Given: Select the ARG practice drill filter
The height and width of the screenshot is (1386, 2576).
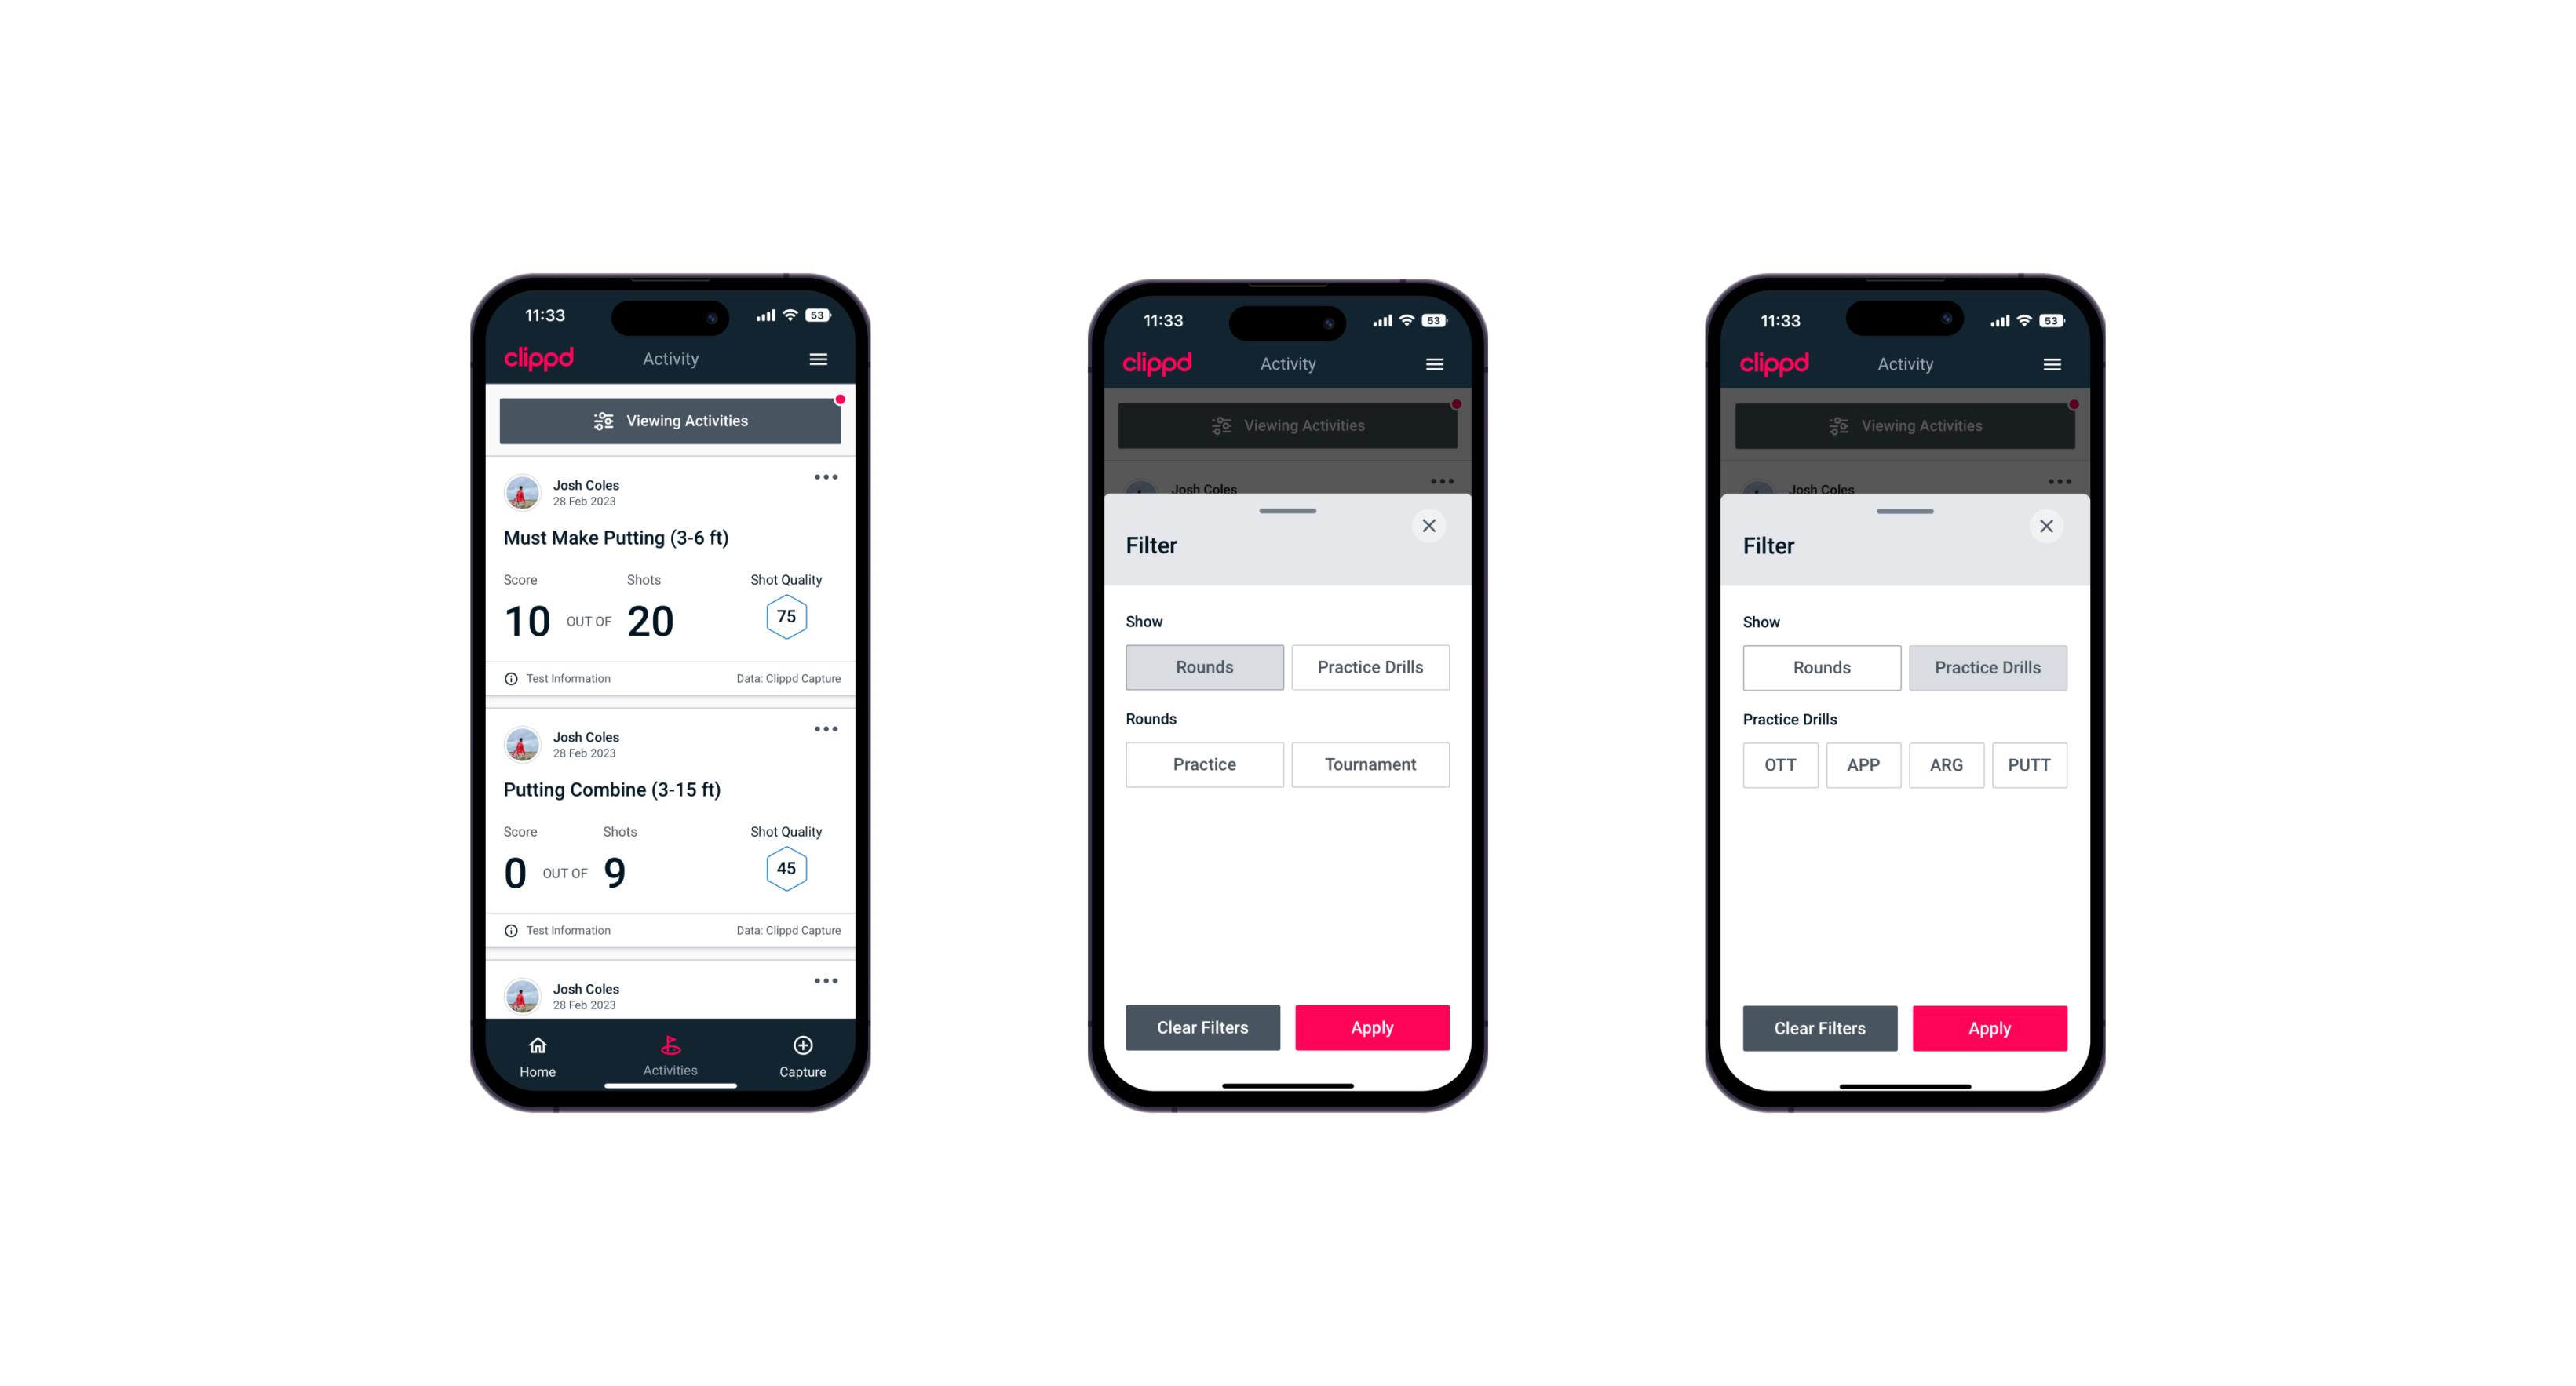Looking at the screenshot, I should pyautogui.click(x=1944, y=764).
